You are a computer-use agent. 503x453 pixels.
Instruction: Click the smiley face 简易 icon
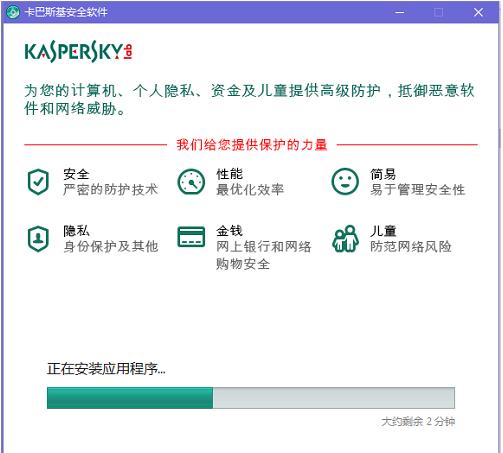tap(345, 182)
